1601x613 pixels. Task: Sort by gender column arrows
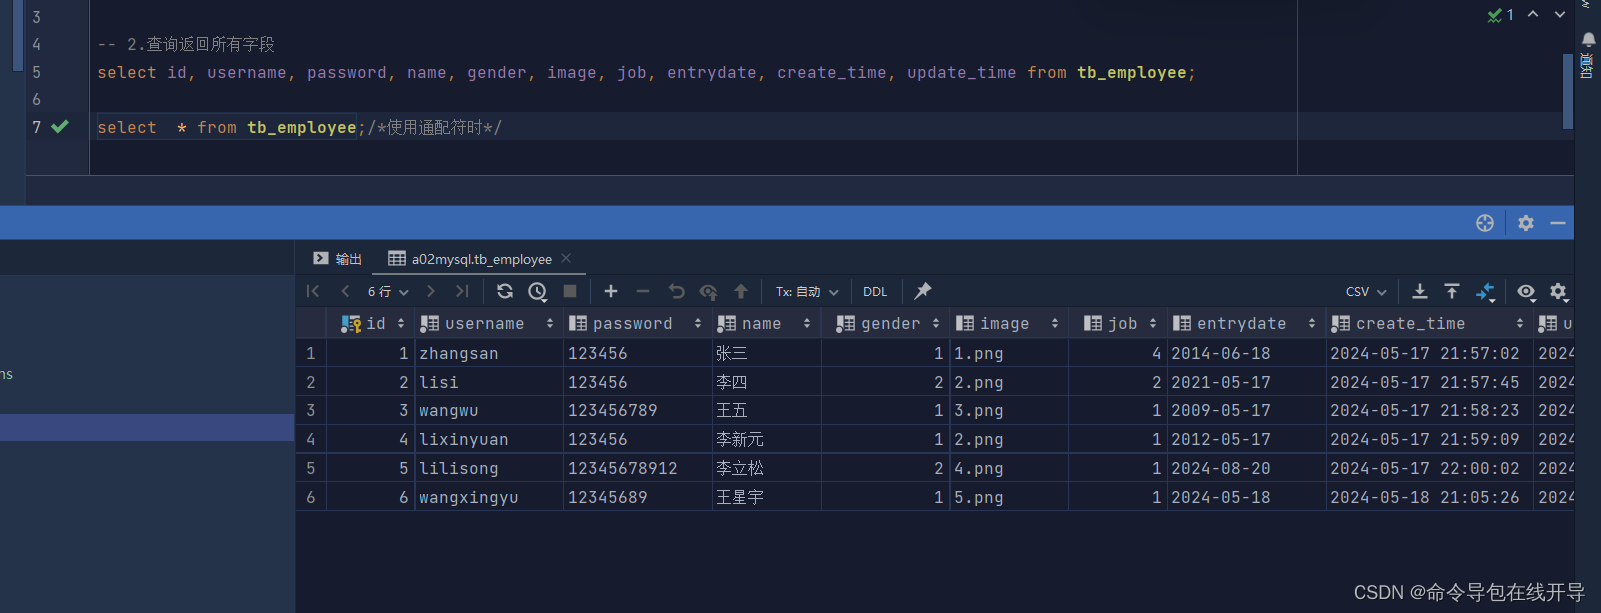[936, 323]
